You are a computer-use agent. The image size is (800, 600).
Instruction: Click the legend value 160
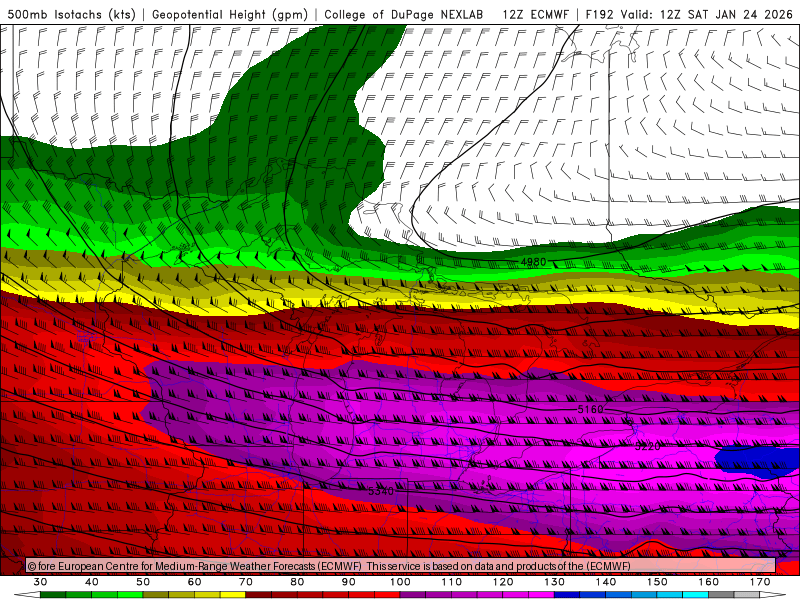tap(709, 582)
